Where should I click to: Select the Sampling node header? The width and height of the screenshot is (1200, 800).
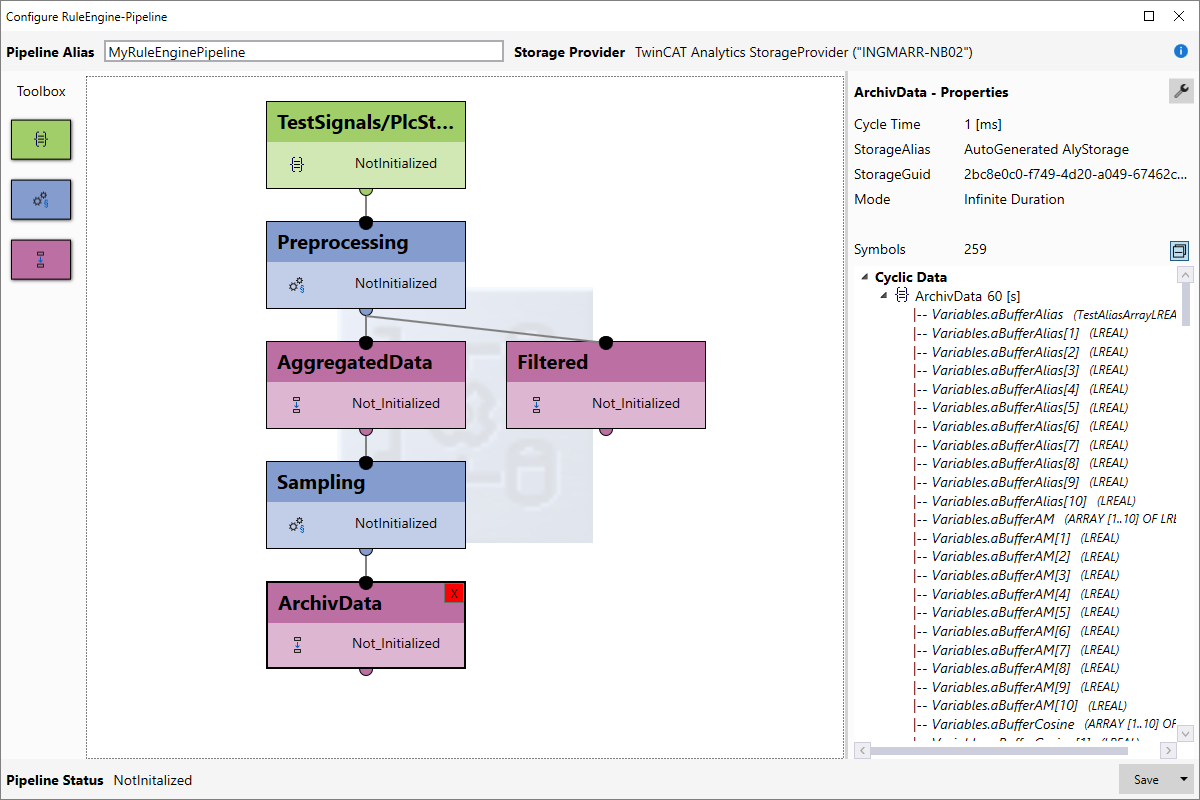(x=366, y=482)
